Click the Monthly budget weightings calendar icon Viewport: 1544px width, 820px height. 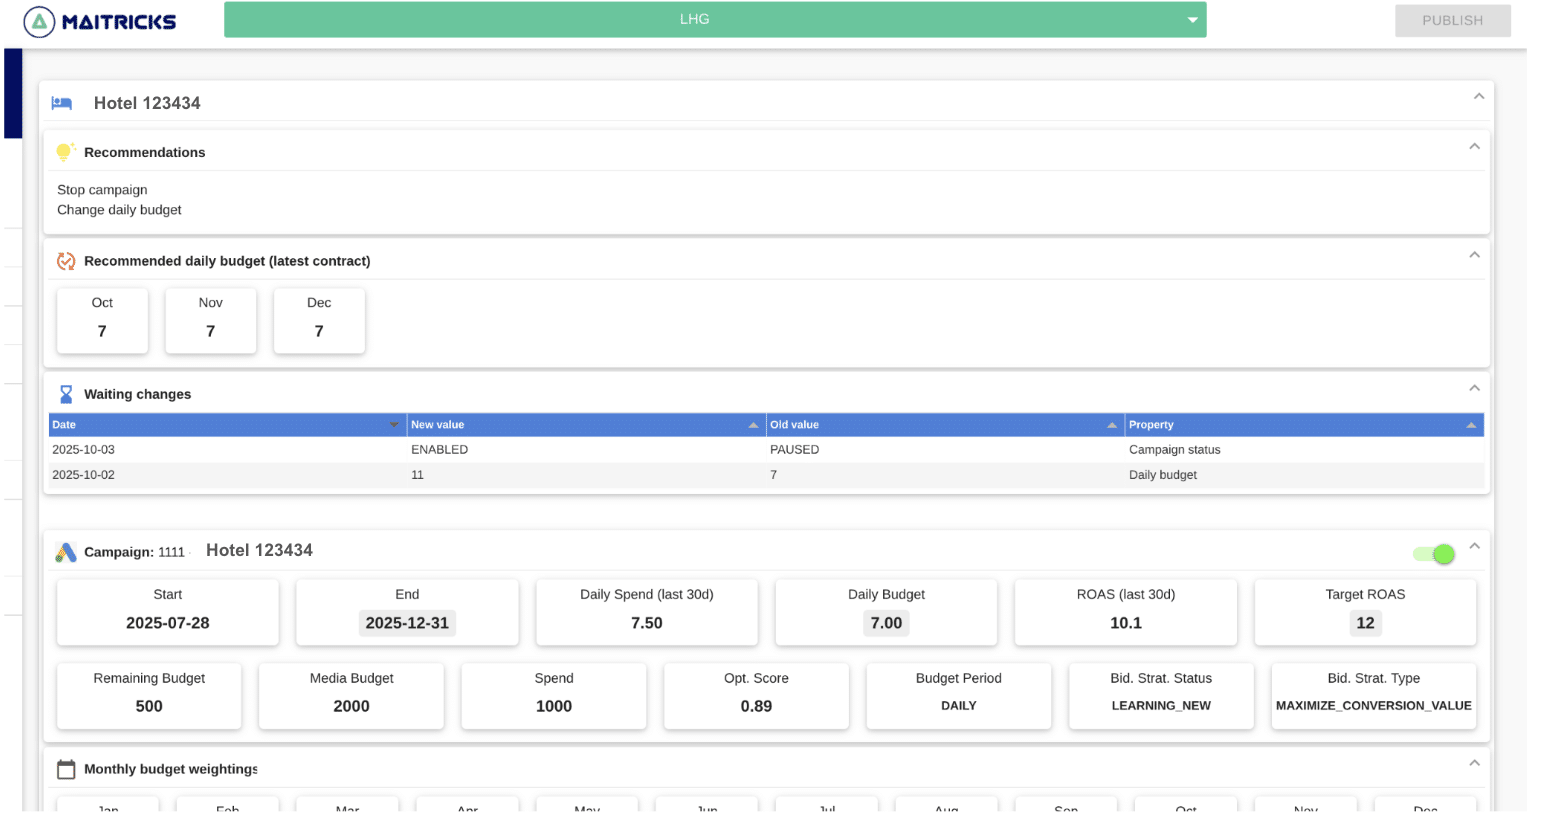pos(66,769)
